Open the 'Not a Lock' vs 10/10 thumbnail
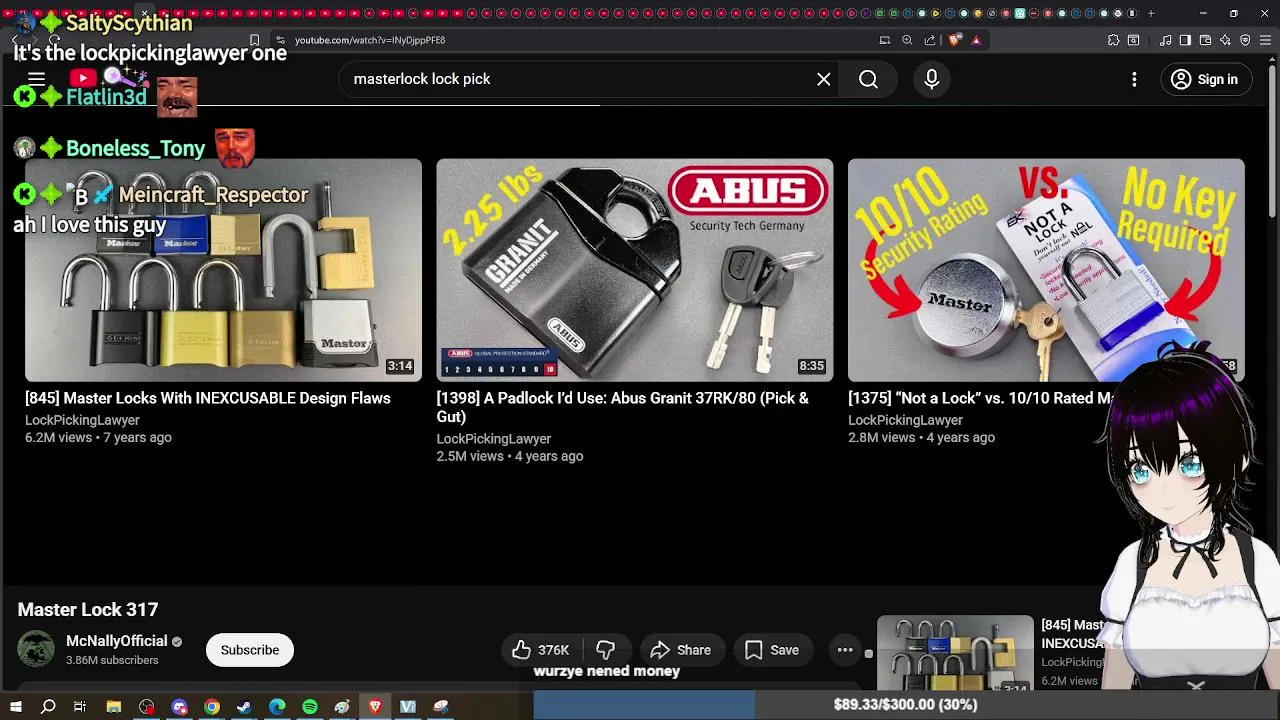 point(1046,270)
